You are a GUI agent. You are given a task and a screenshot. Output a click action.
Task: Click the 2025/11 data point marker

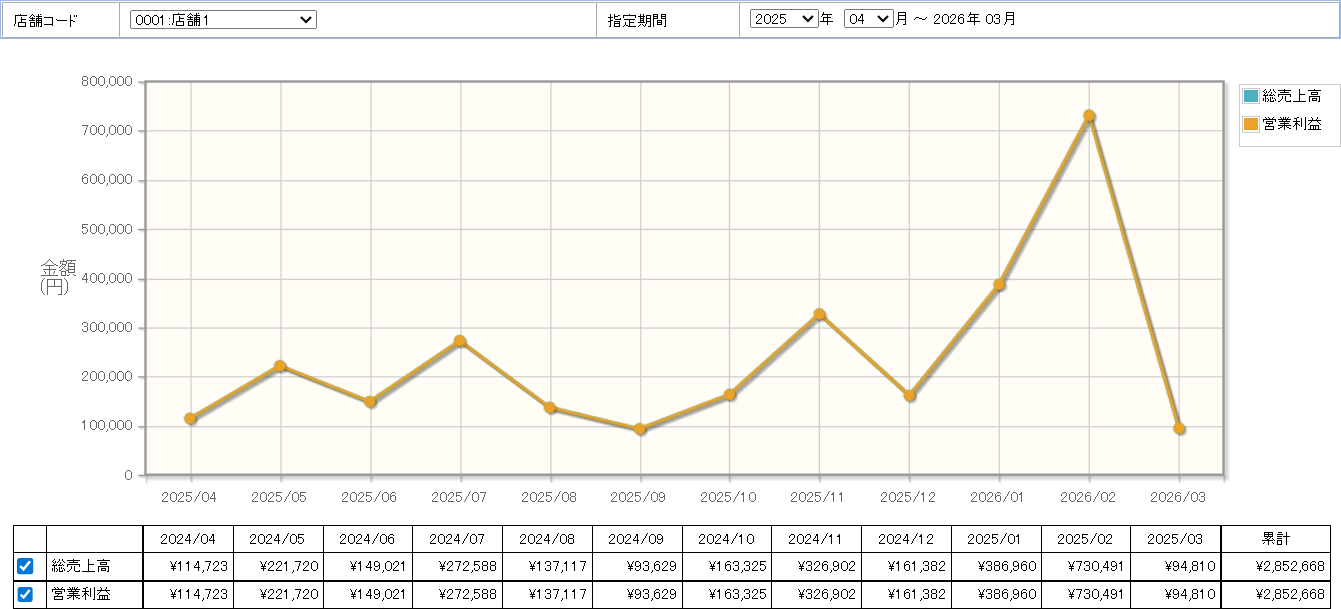click(819, 315)
